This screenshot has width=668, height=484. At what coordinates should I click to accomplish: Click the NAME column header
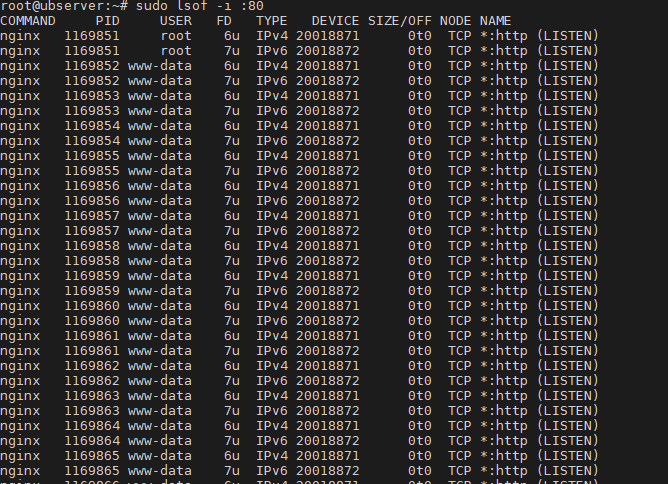[x=495, y=21]
